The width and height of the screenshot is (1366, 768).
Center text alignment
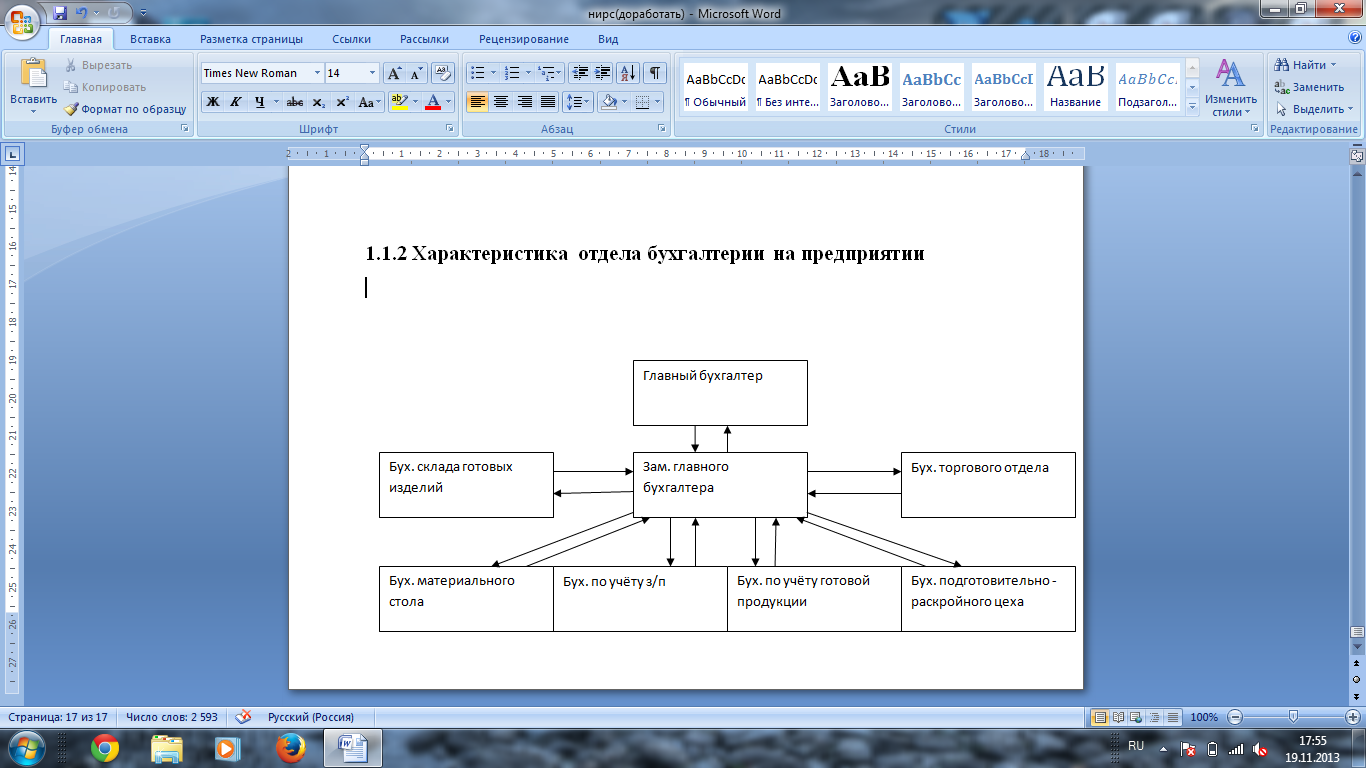pos(501,102)
